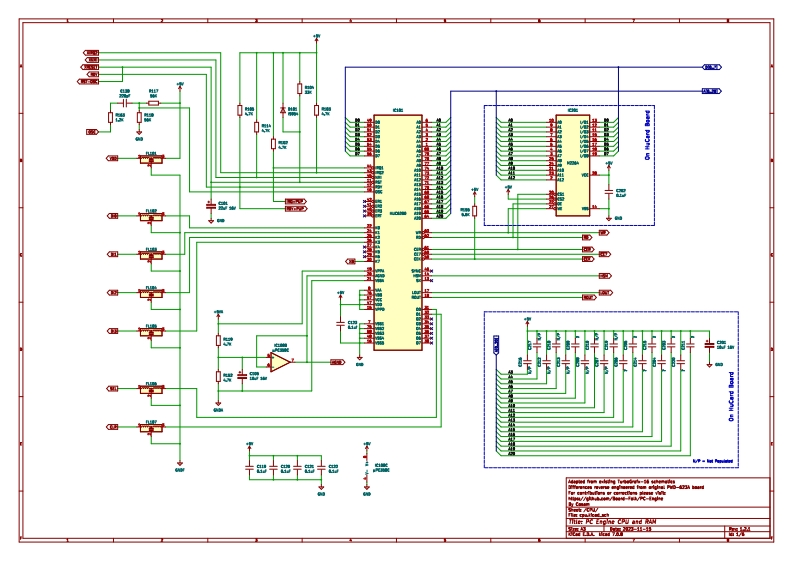Select the FL101 filter component
The height and width of the screenshot is (561, 793).
click(x=151, y=159)
